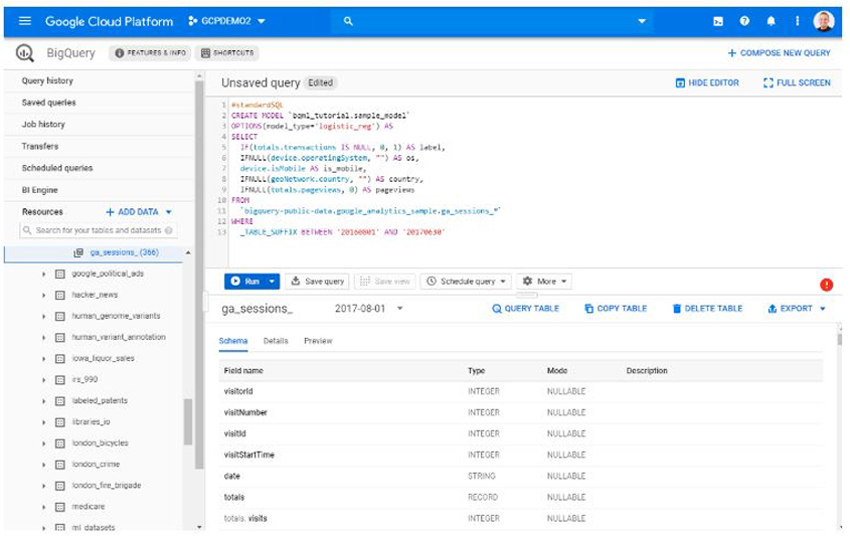Click Delete Table
The width and height of the screenshot is (850, 536).
[x=707, y=308]
